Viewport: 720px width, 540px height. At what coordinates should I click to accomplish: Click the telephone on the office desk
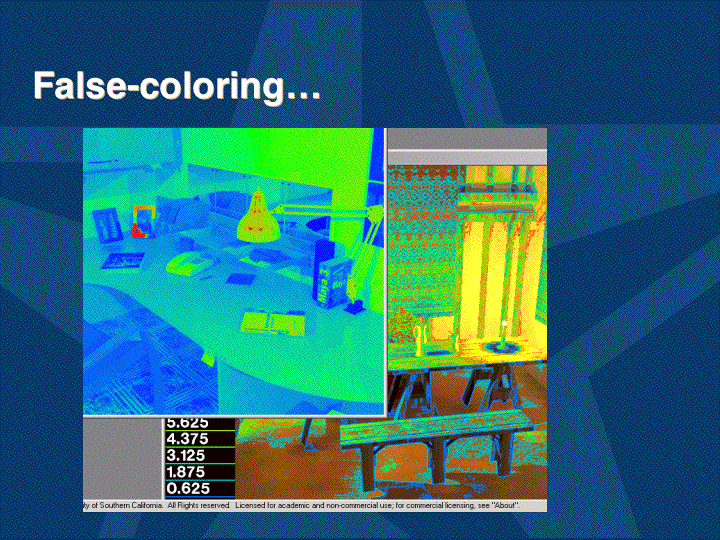point(188,264)
